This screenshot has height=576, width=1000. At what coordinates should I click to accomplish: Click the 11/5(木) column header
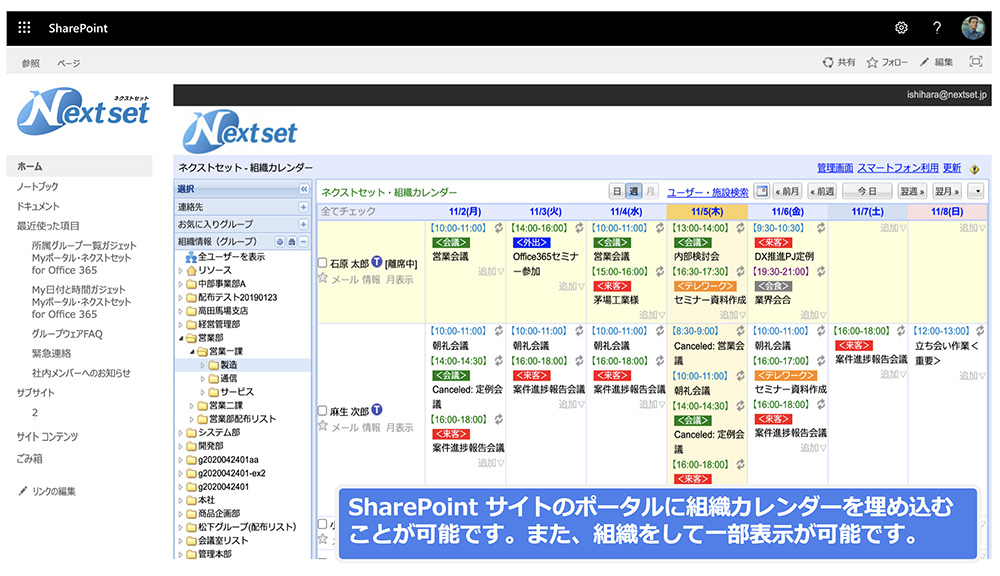pos(707,211)
